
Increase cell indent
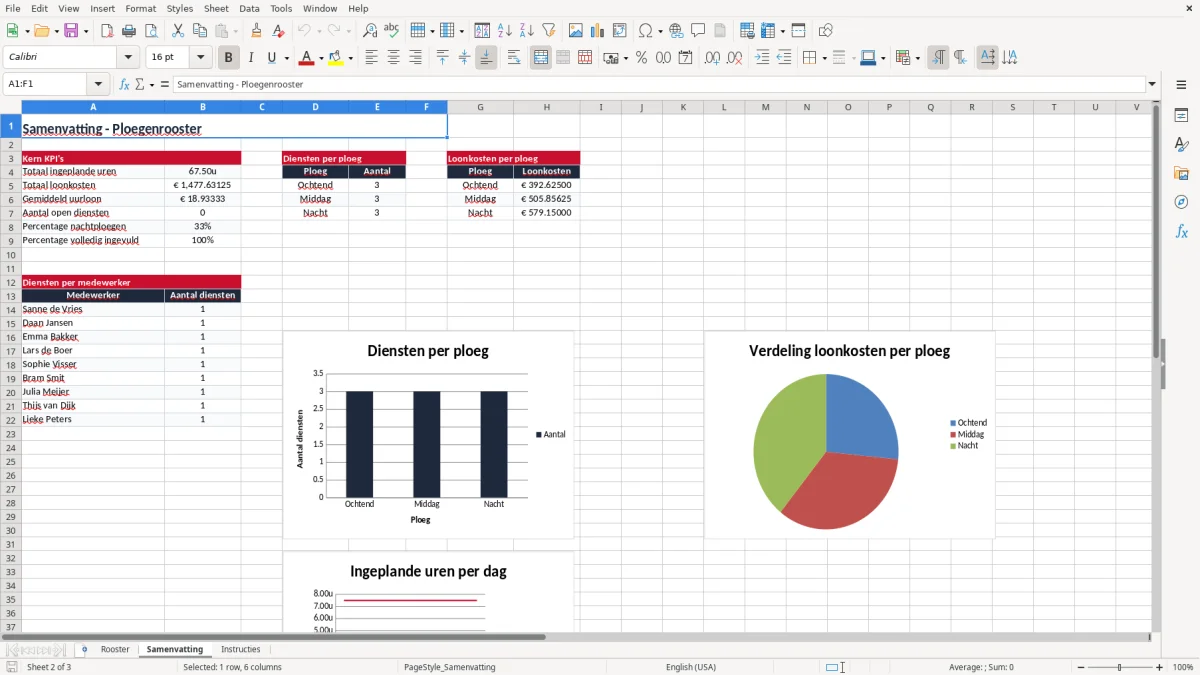click(x=762, y=58)
